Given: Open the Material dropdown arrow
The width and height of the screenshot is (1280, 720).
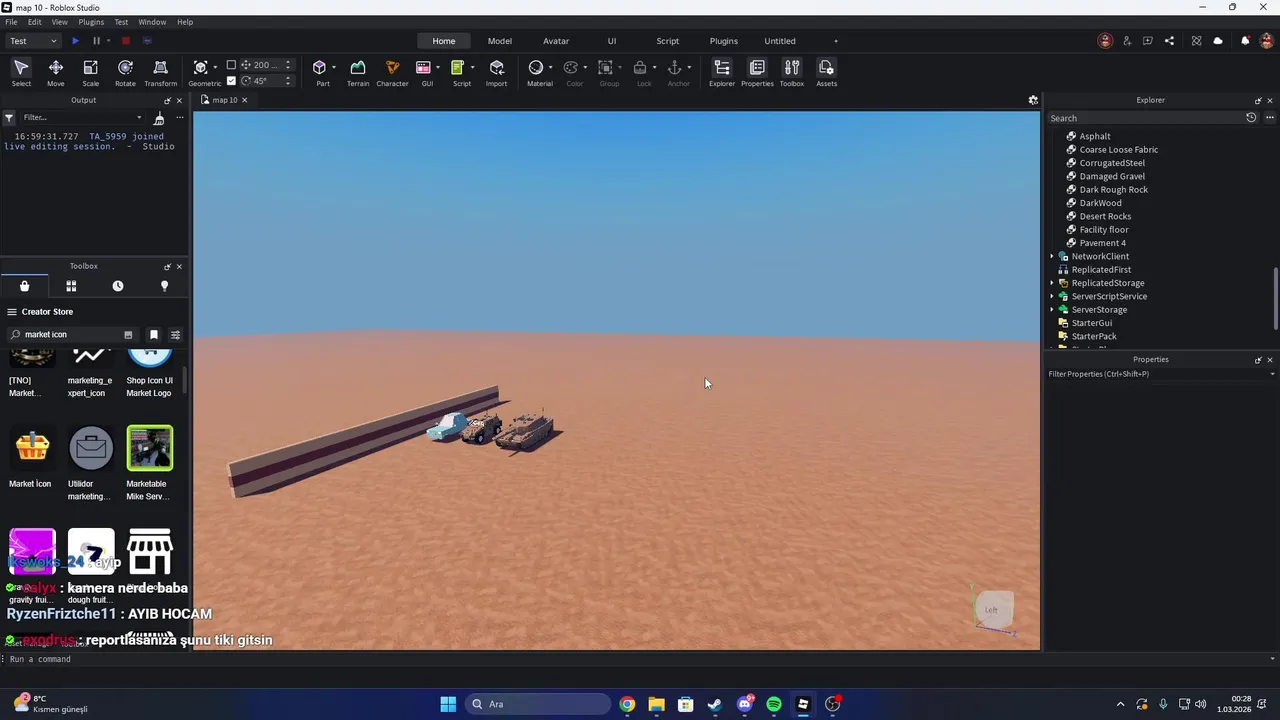Looking at the screenshot, I should click(x=550, y=68).
